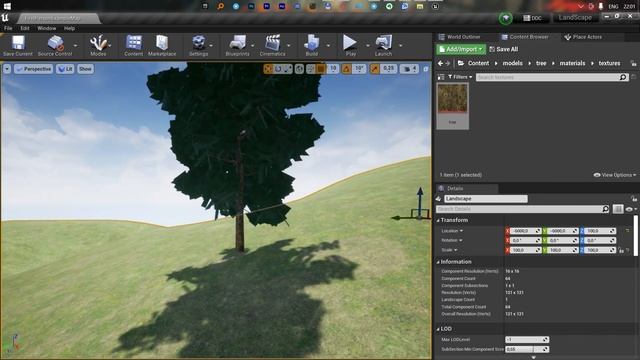Open the Perspective view mode menu

pyautogui.click(x=33, y=69)
